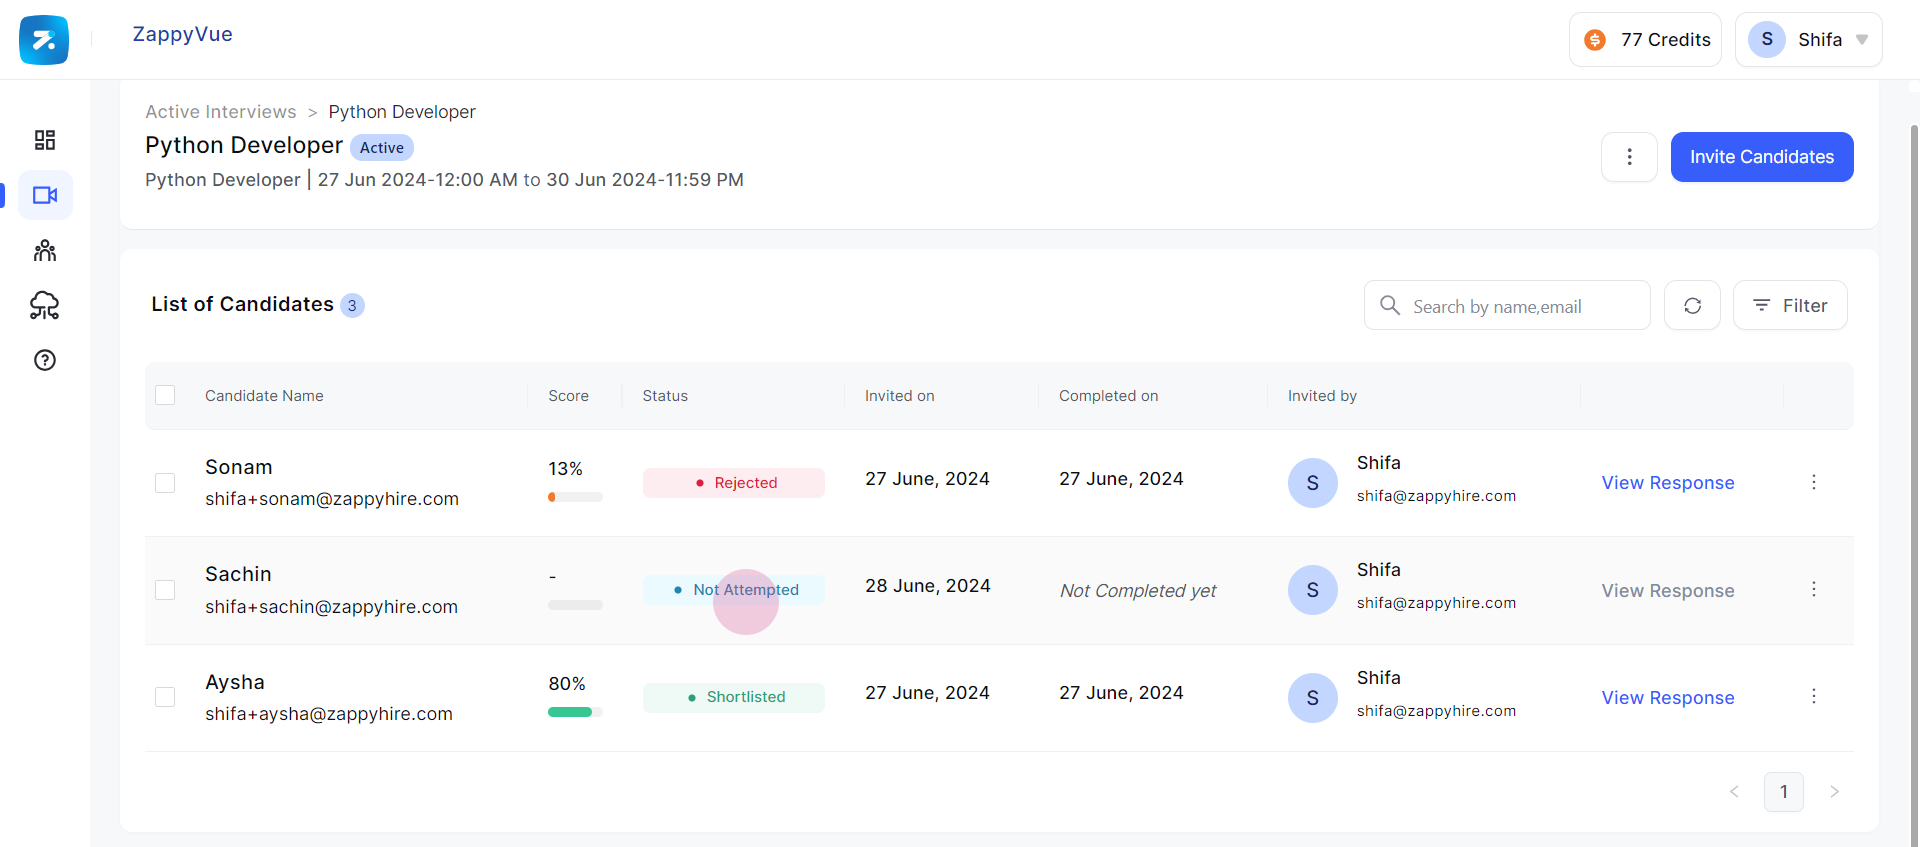The image size is (1920, 847).
Task: Click the Python Developer breadcrumb
Action: (402, 112)
